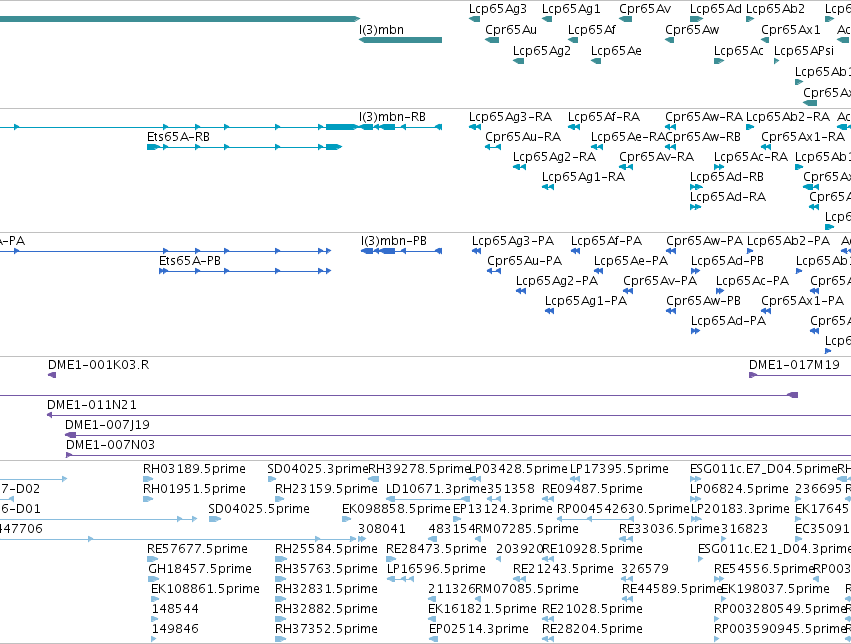Select the Lcp65Ae-RA transcript label
Viewport: 851px width, 644px height.
(x=628, y=137)
